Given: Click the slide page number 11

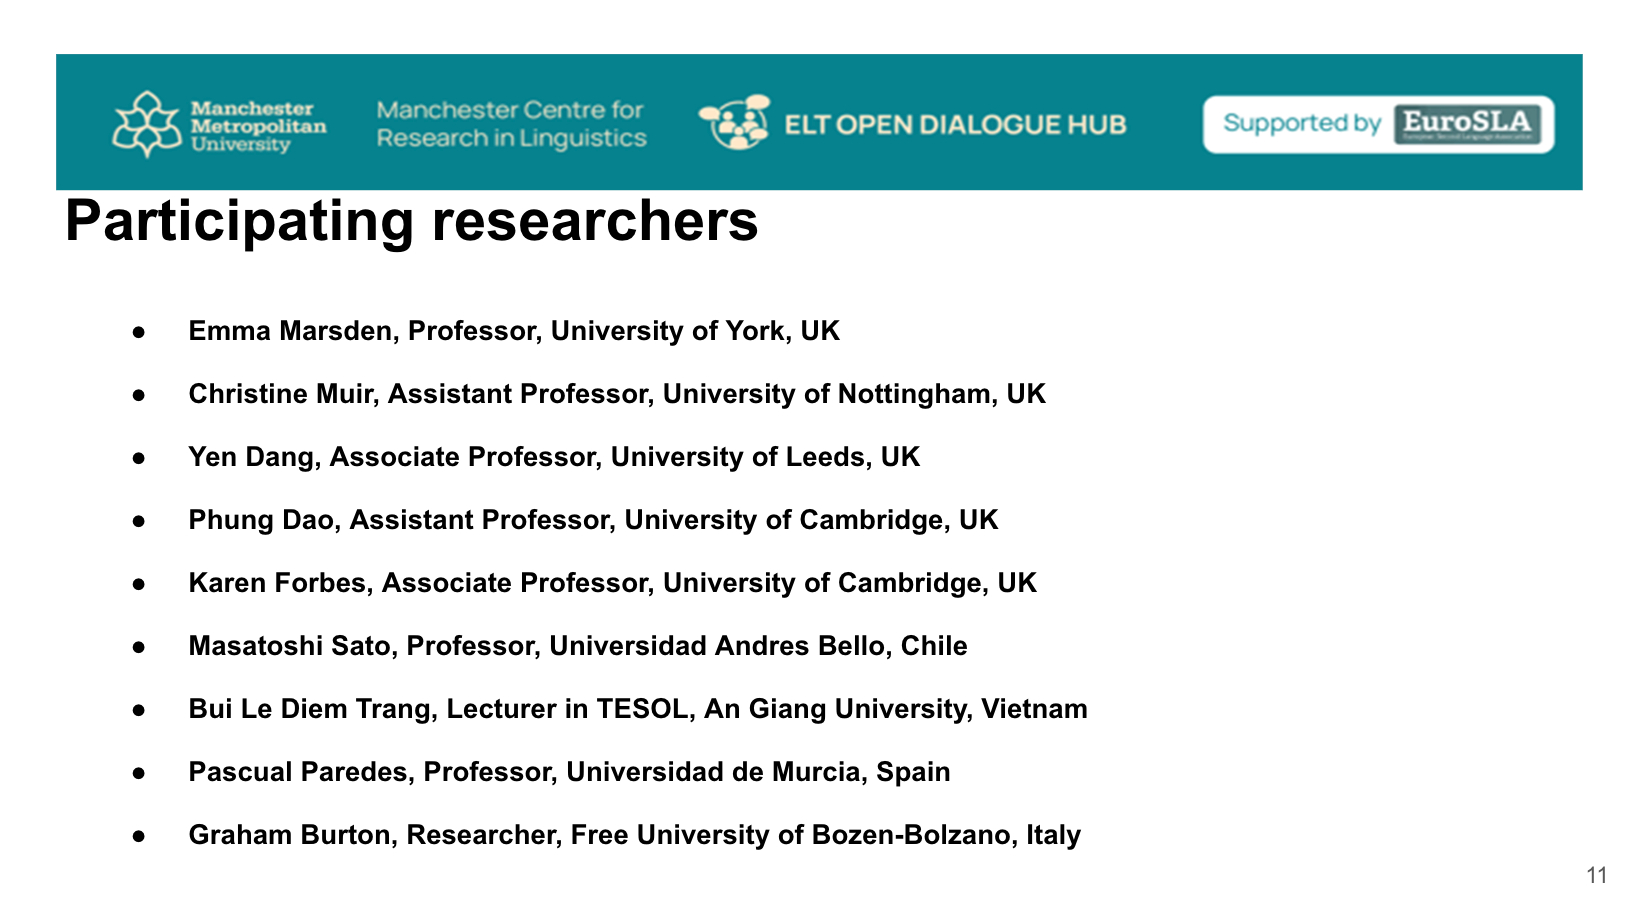Looking at the screenshot, I should tap(1596, 876).
